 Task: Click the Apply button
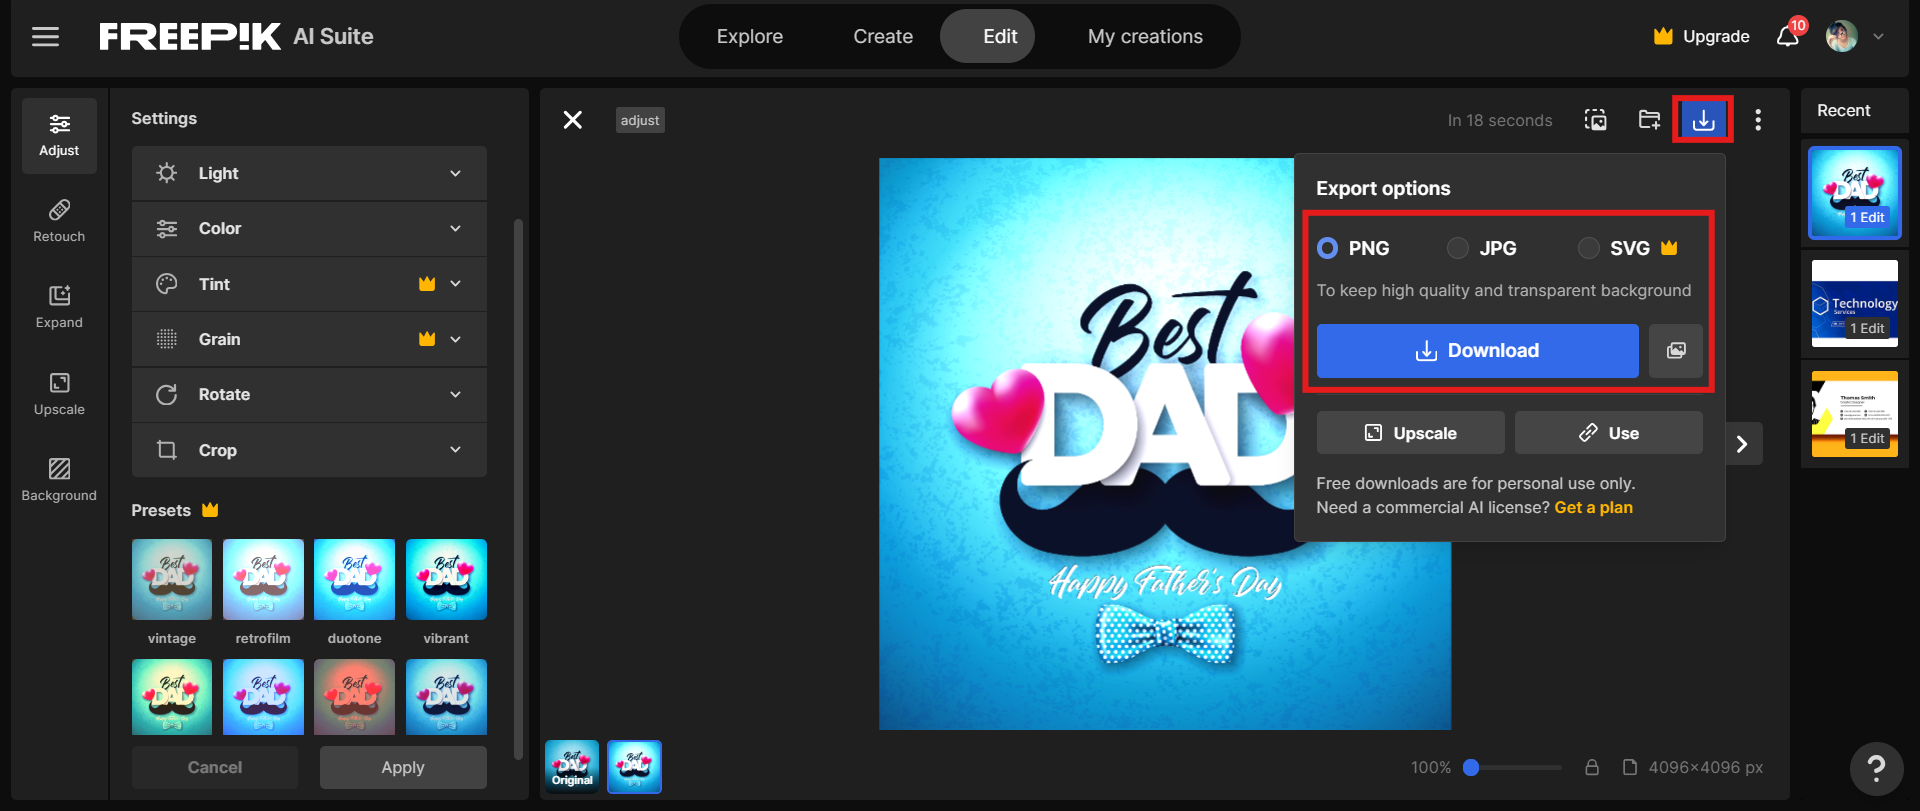click(x=403, y=767)
